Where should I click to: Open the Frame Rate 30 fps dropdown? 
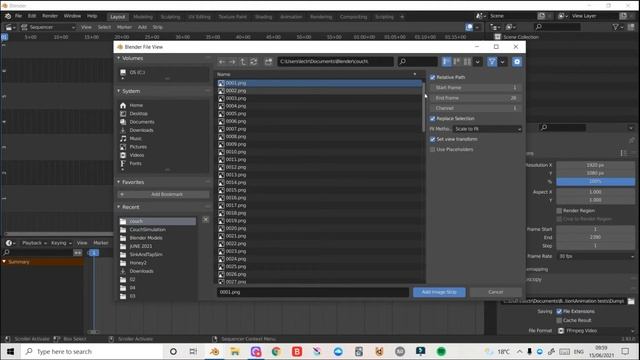point(596,256)
